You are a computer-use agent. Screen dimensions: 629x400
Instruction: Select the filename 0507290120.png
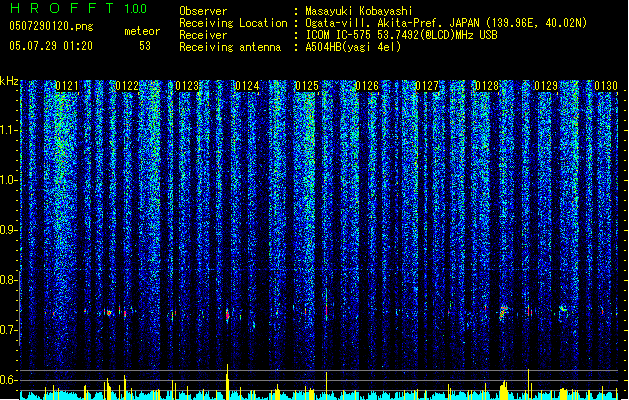[51, 26]
